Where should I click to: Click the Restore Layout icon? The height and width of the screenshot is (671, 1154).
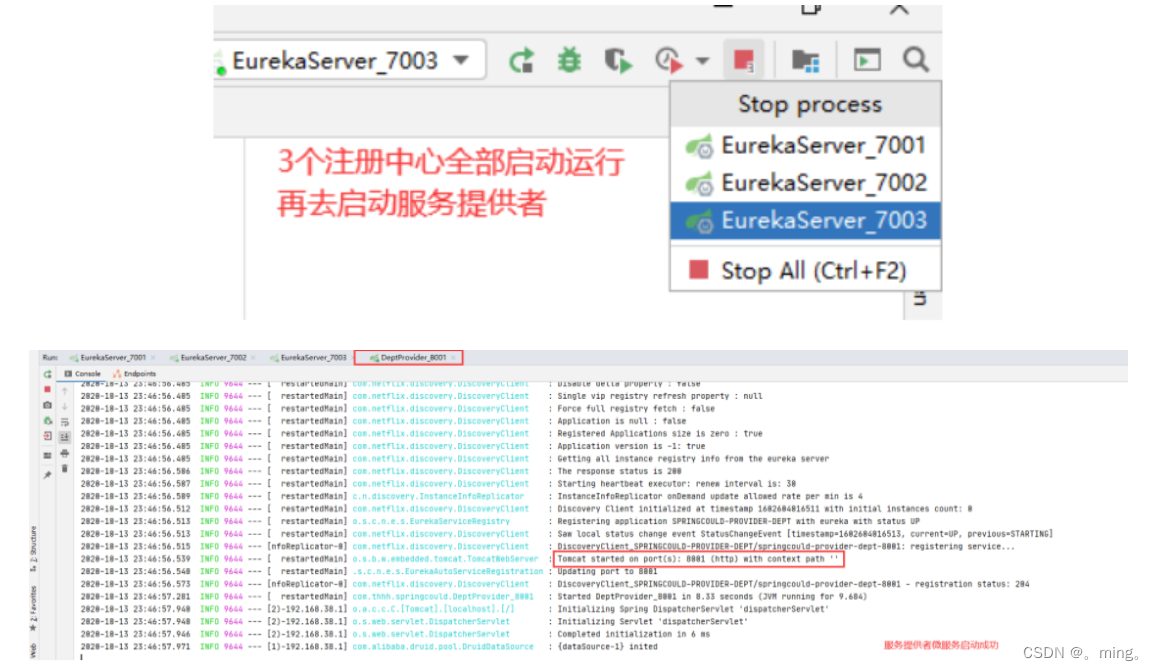click(48, 455)
